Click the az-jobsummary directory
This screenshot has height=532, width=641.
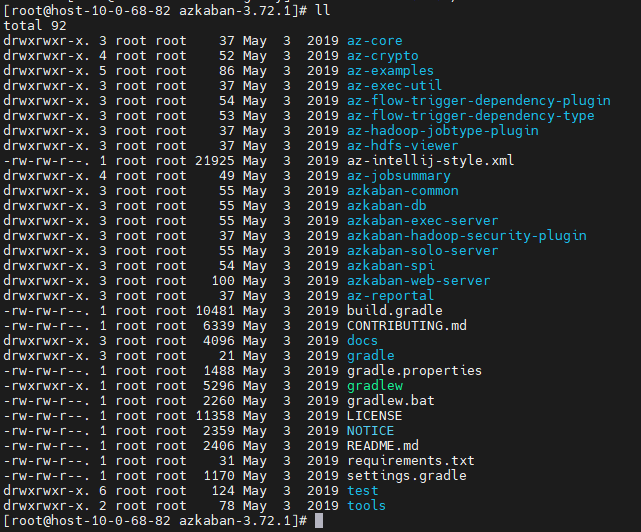click(399, 176)
